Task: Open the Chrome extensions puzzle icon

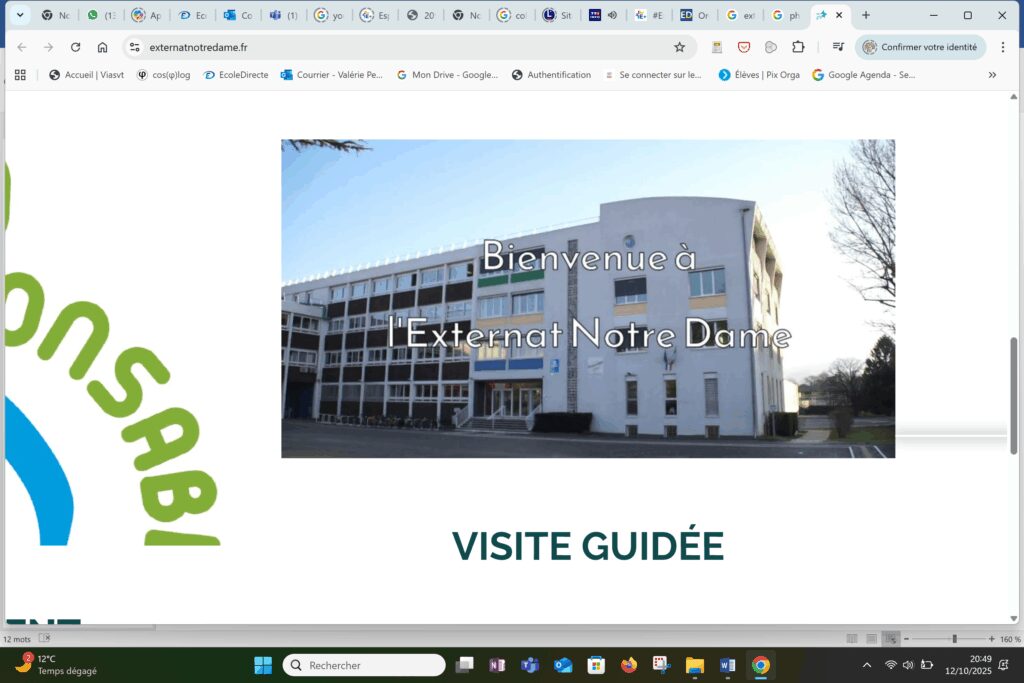Action: 798,47
